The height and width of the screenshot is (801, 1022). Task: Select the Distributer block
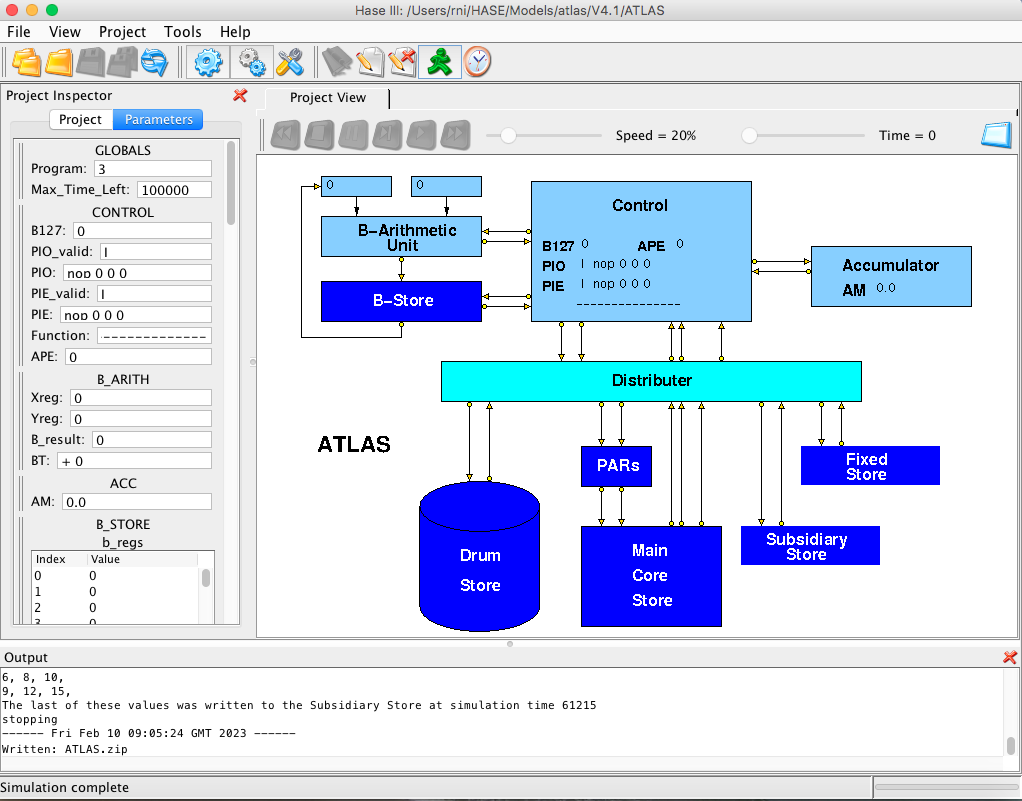click(x=651, y=381)
